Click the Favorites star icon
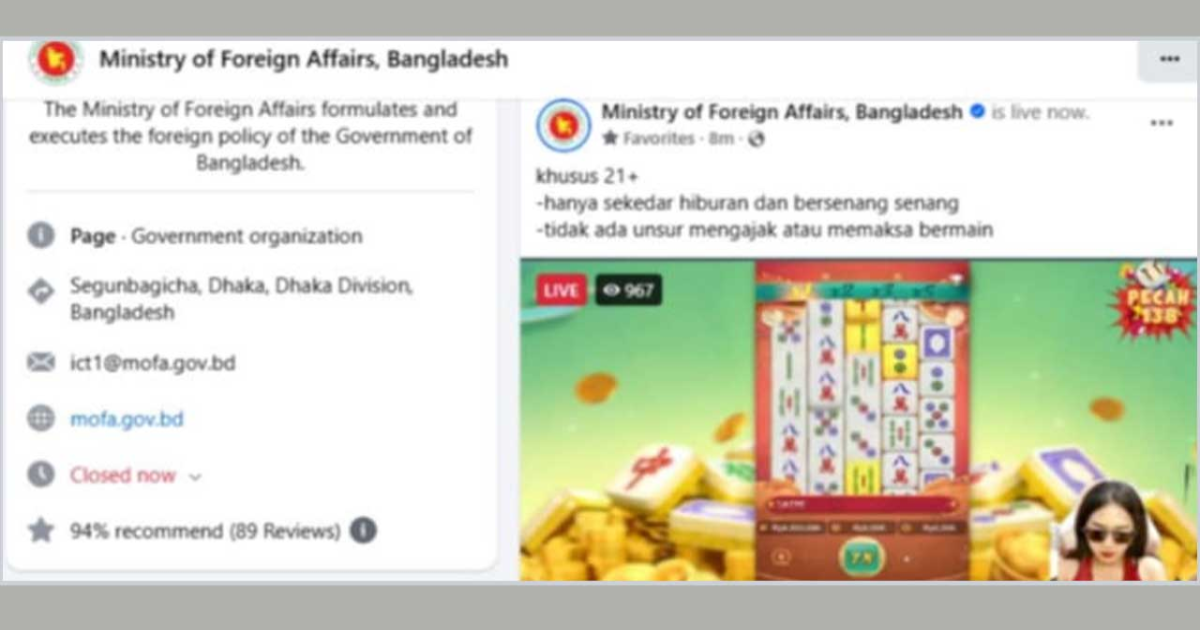 (x=610, y=139)
